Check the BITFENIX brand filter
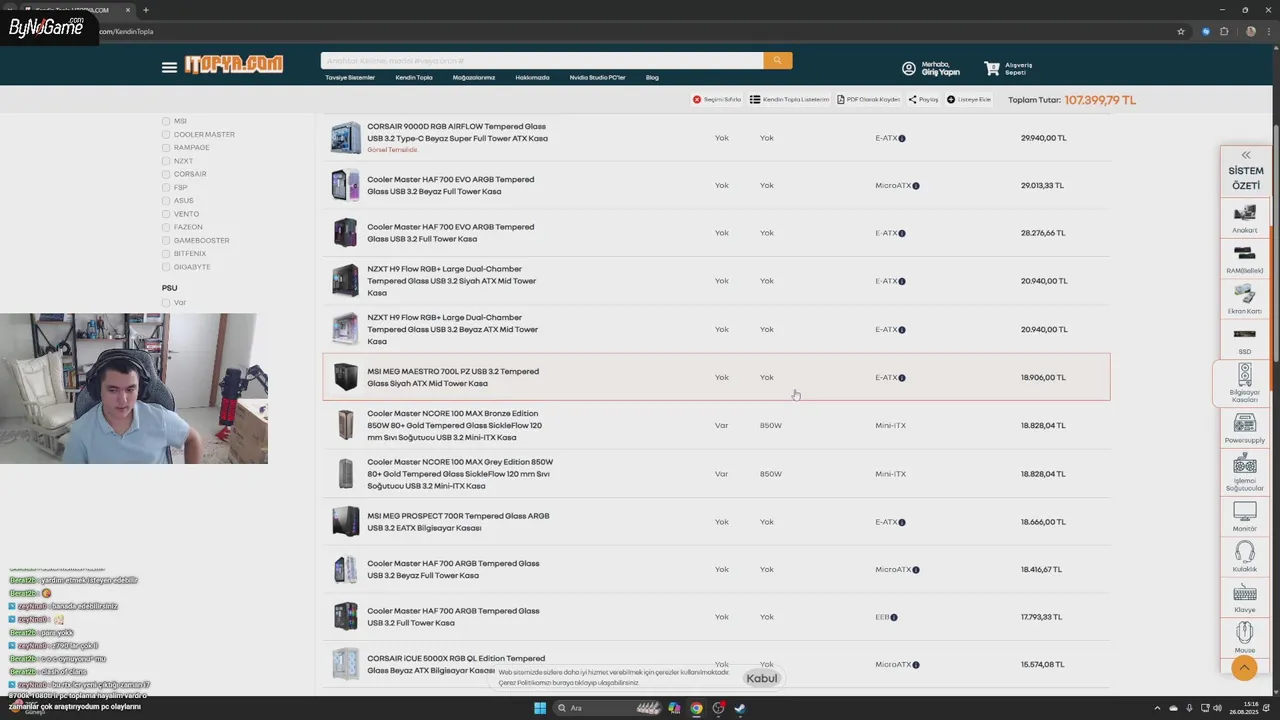This screenshot has height=720, width=1280. [x=166, y=253]
